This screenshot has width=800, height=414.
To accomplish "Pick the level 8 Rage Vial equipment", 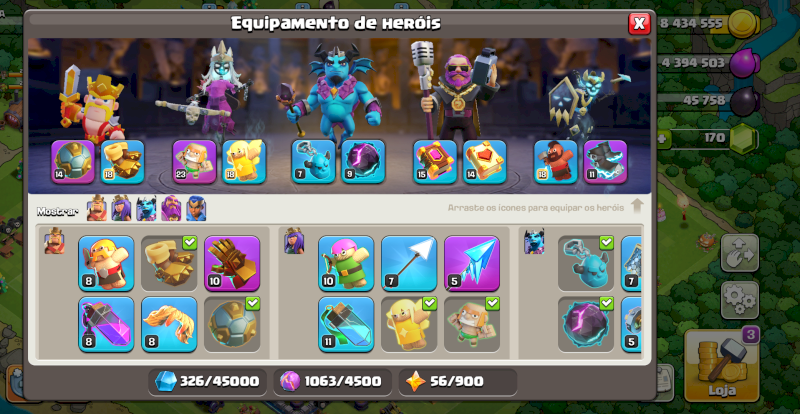I will 106,325.
